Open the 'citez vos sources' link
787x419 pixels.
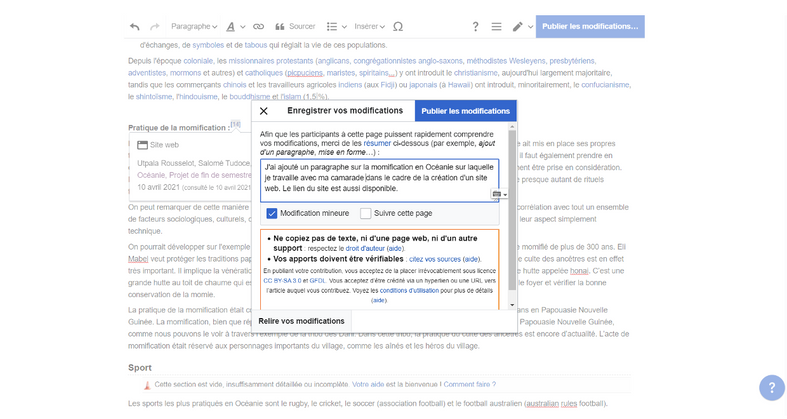435,259
